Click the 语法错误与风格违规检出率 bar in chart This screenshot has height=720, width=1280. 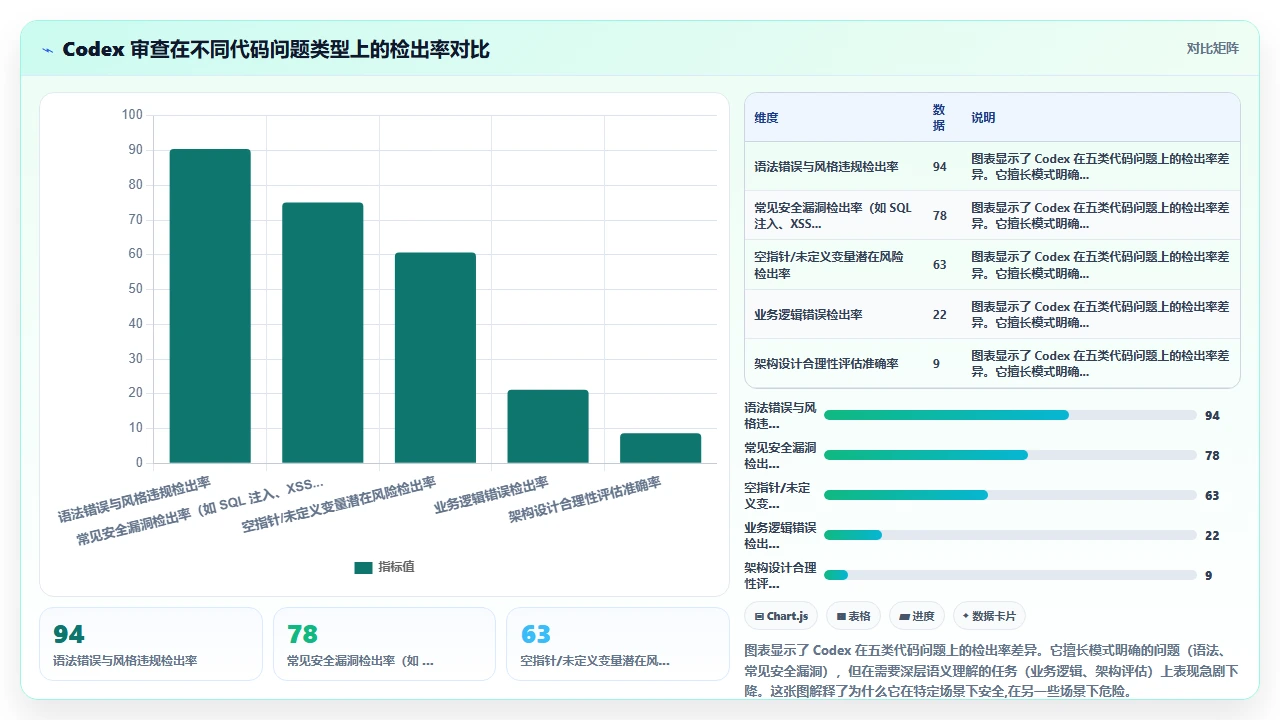[210, 306]
